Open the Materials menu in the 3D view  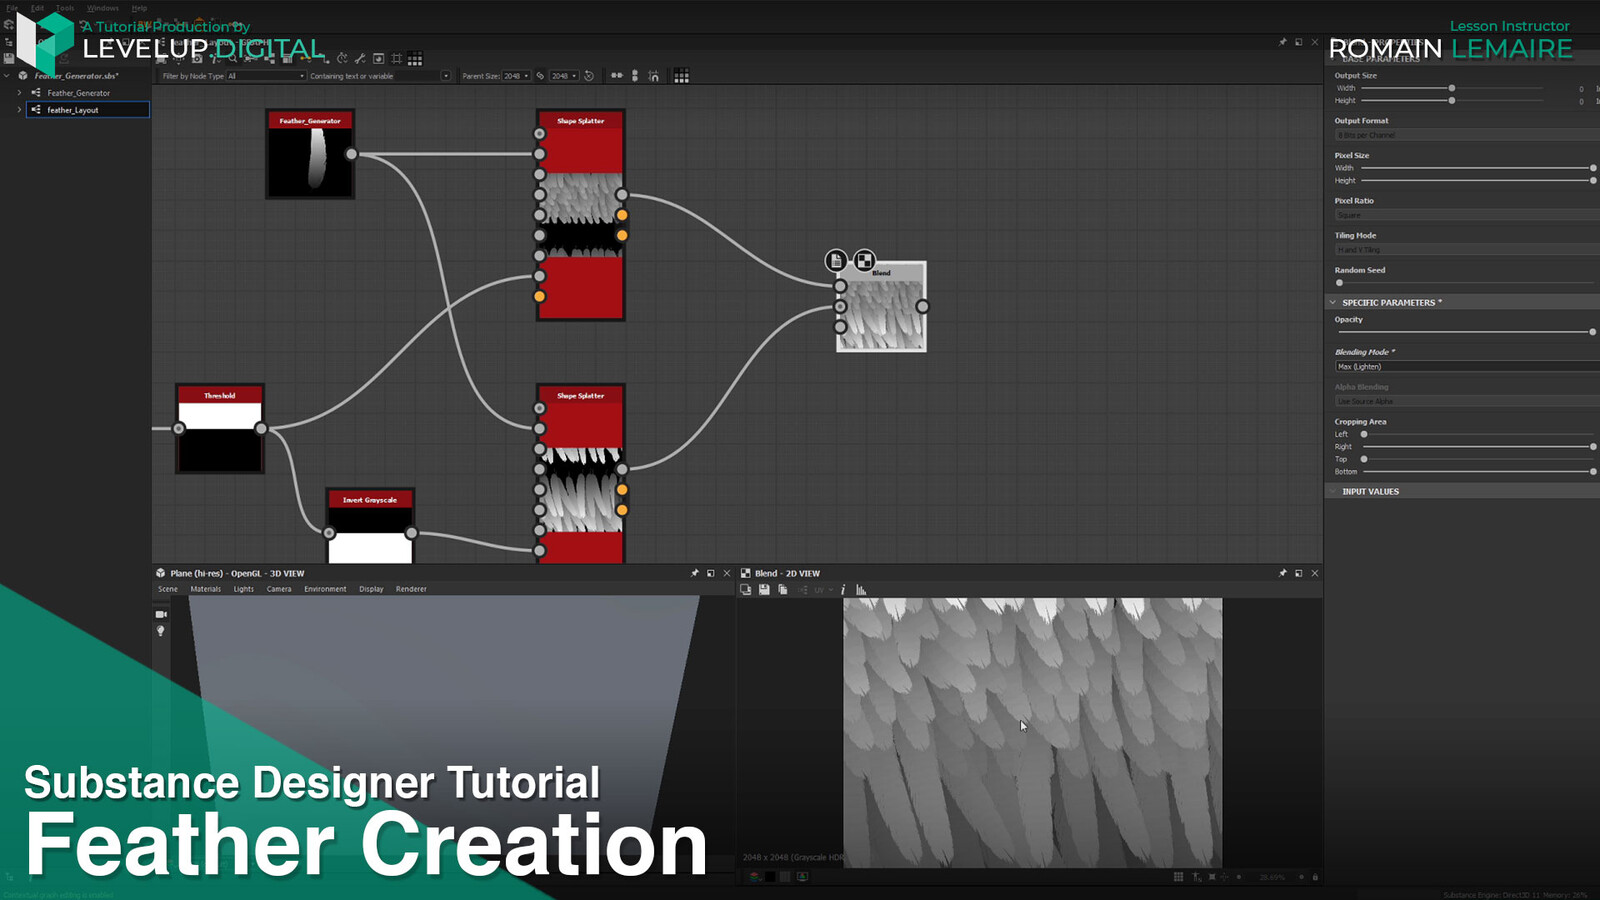(x=205, y=589)
